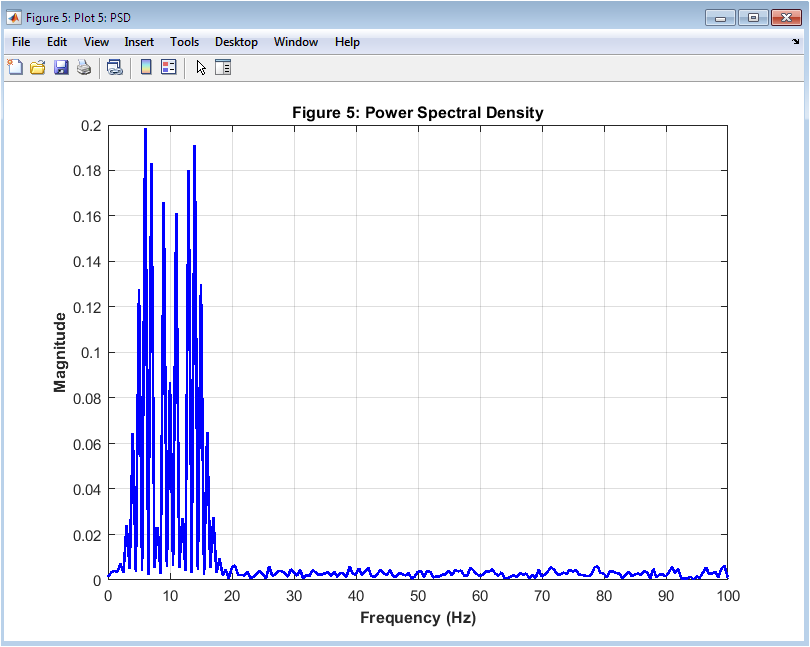Open a file using the folder icon
The width and height of the screenshot is (810, 647).
38,68
